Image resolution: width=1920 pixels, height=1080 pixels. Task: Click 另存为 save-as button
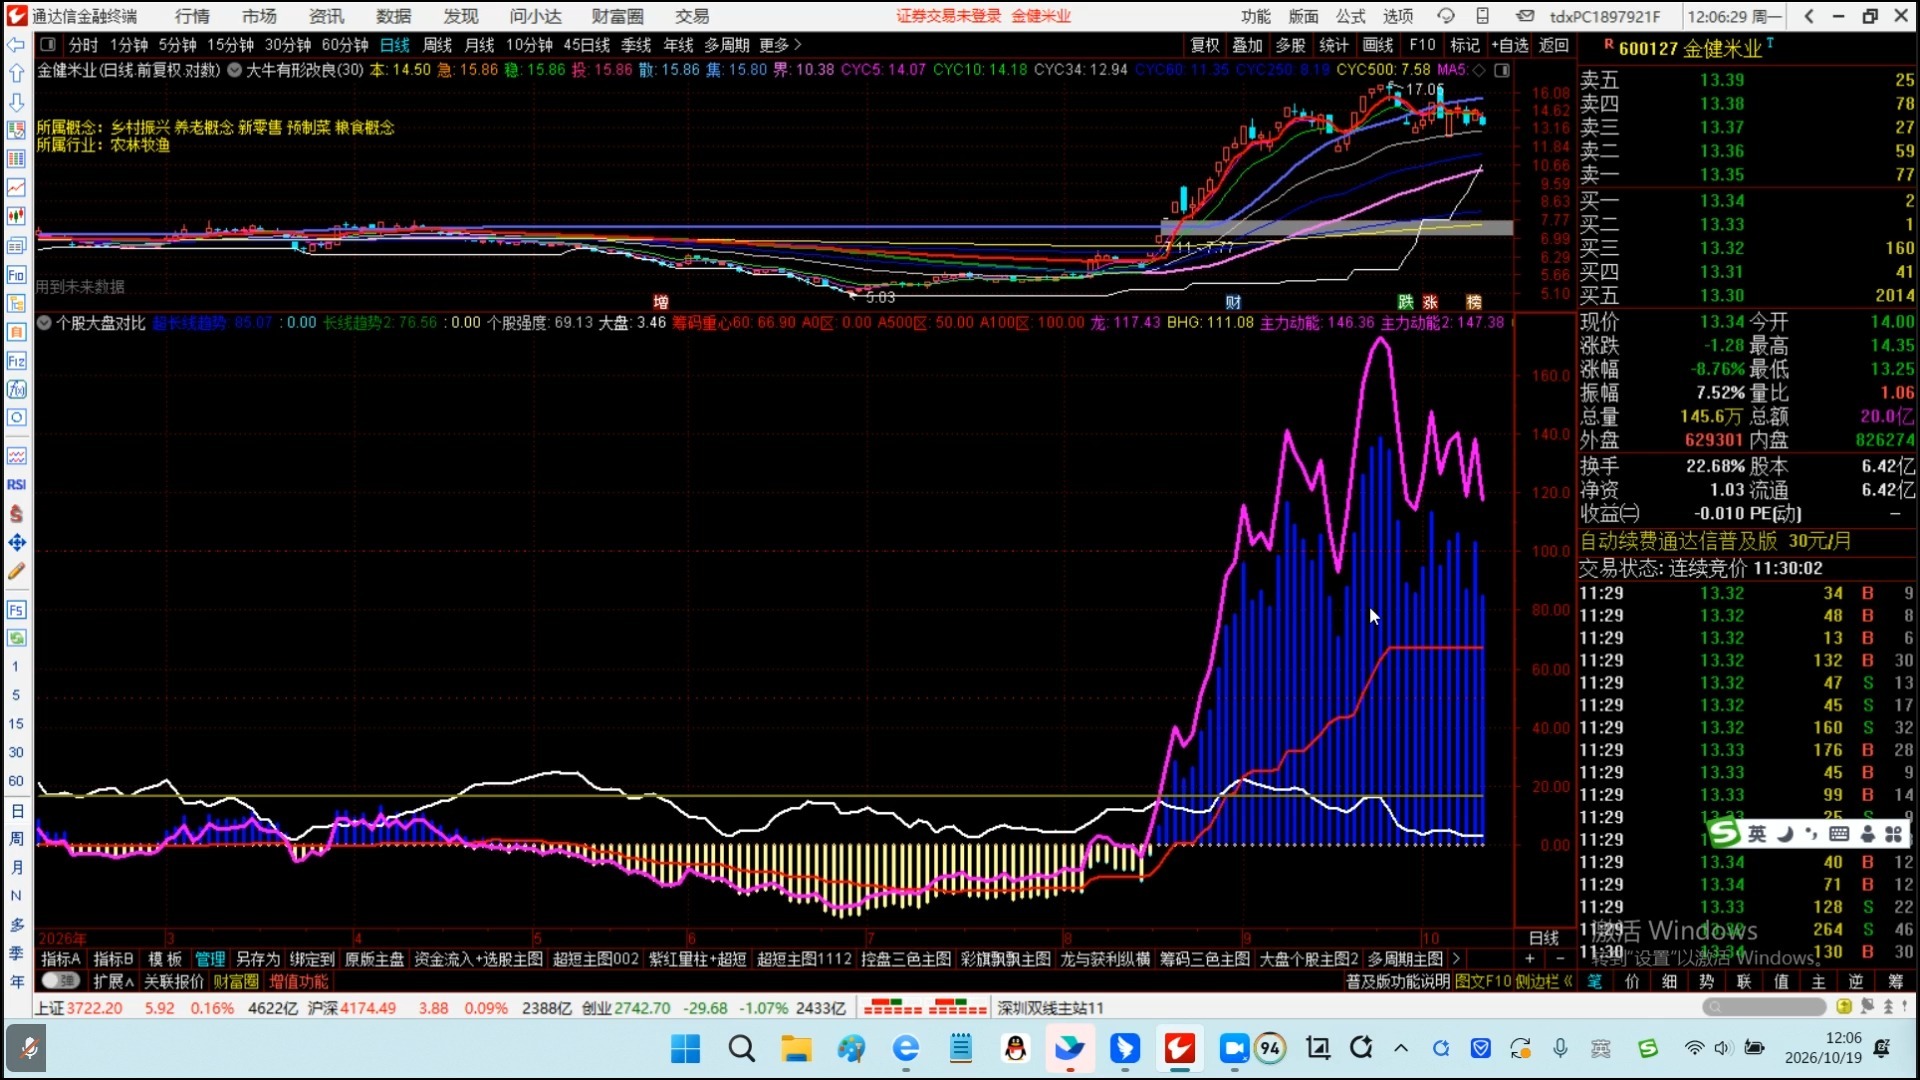258,958
